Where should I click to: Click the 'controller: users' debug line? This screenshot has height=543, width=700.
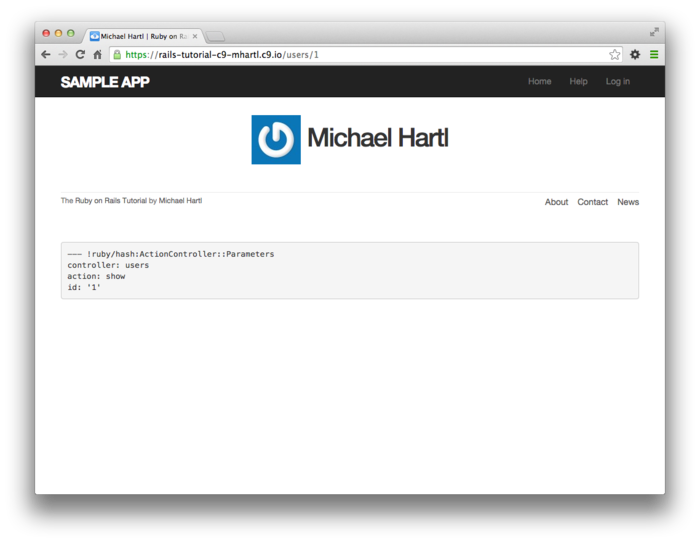(x=108, y=265)
